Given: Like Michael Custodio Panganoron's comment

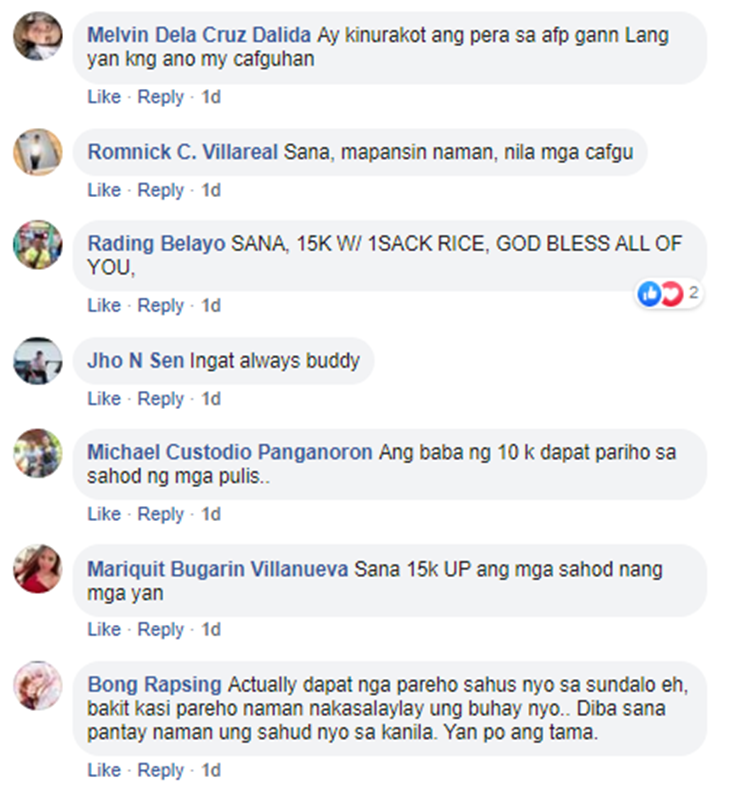Looking at the screenshot, I should (x=104, y=514).
